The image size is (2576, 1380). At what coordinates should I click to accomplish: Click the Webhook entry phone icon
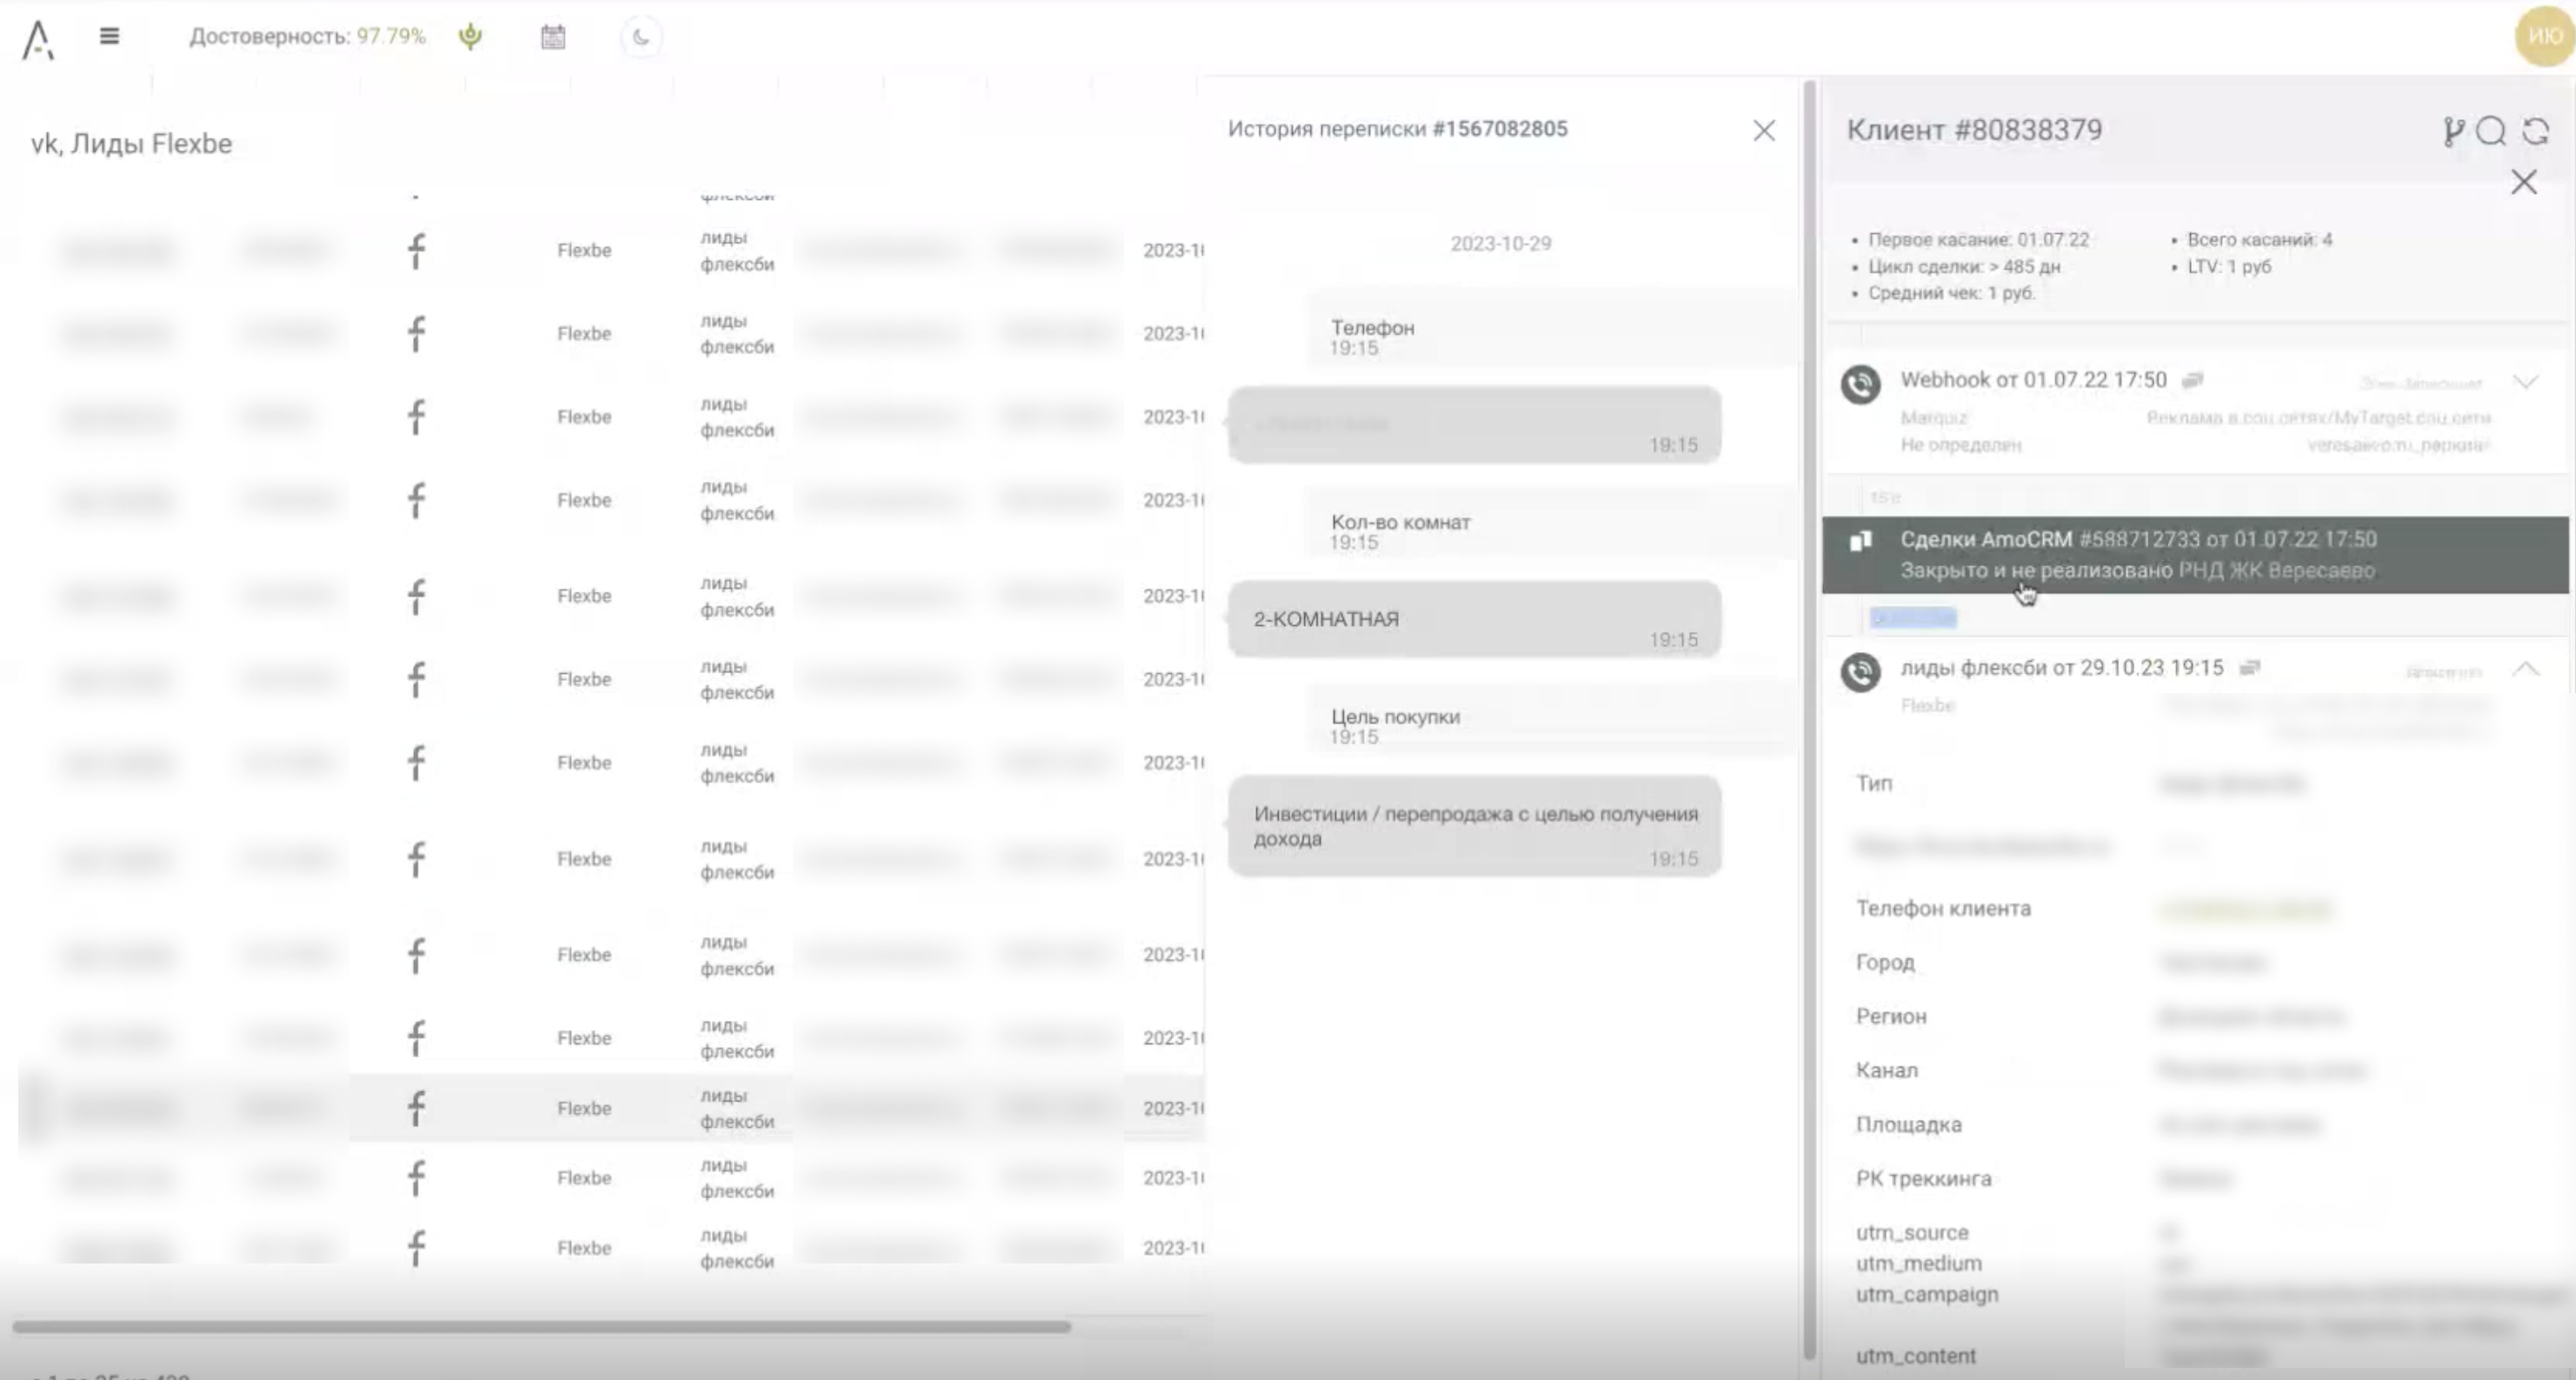click(1860, 384)
